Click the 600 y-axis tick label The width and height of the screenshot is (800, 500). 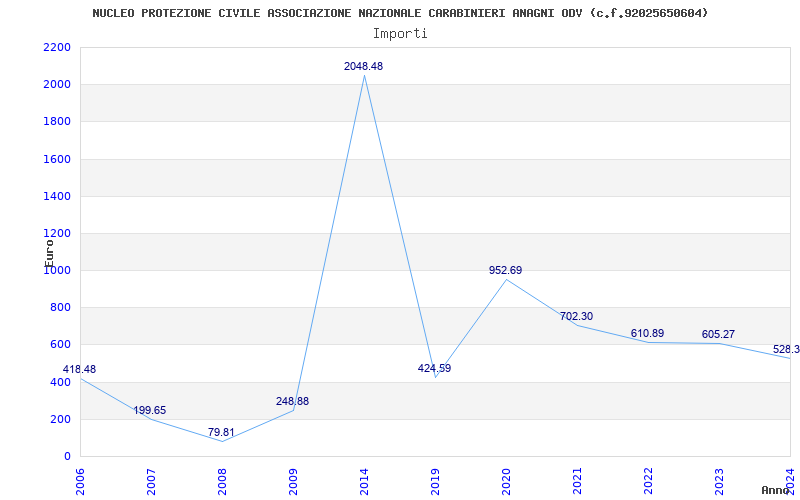tap(61, 345)
